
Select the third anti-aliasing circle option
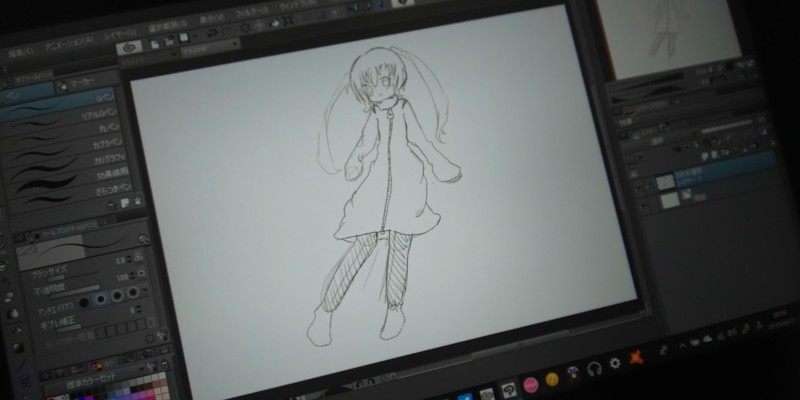click(x=117, y=295)
